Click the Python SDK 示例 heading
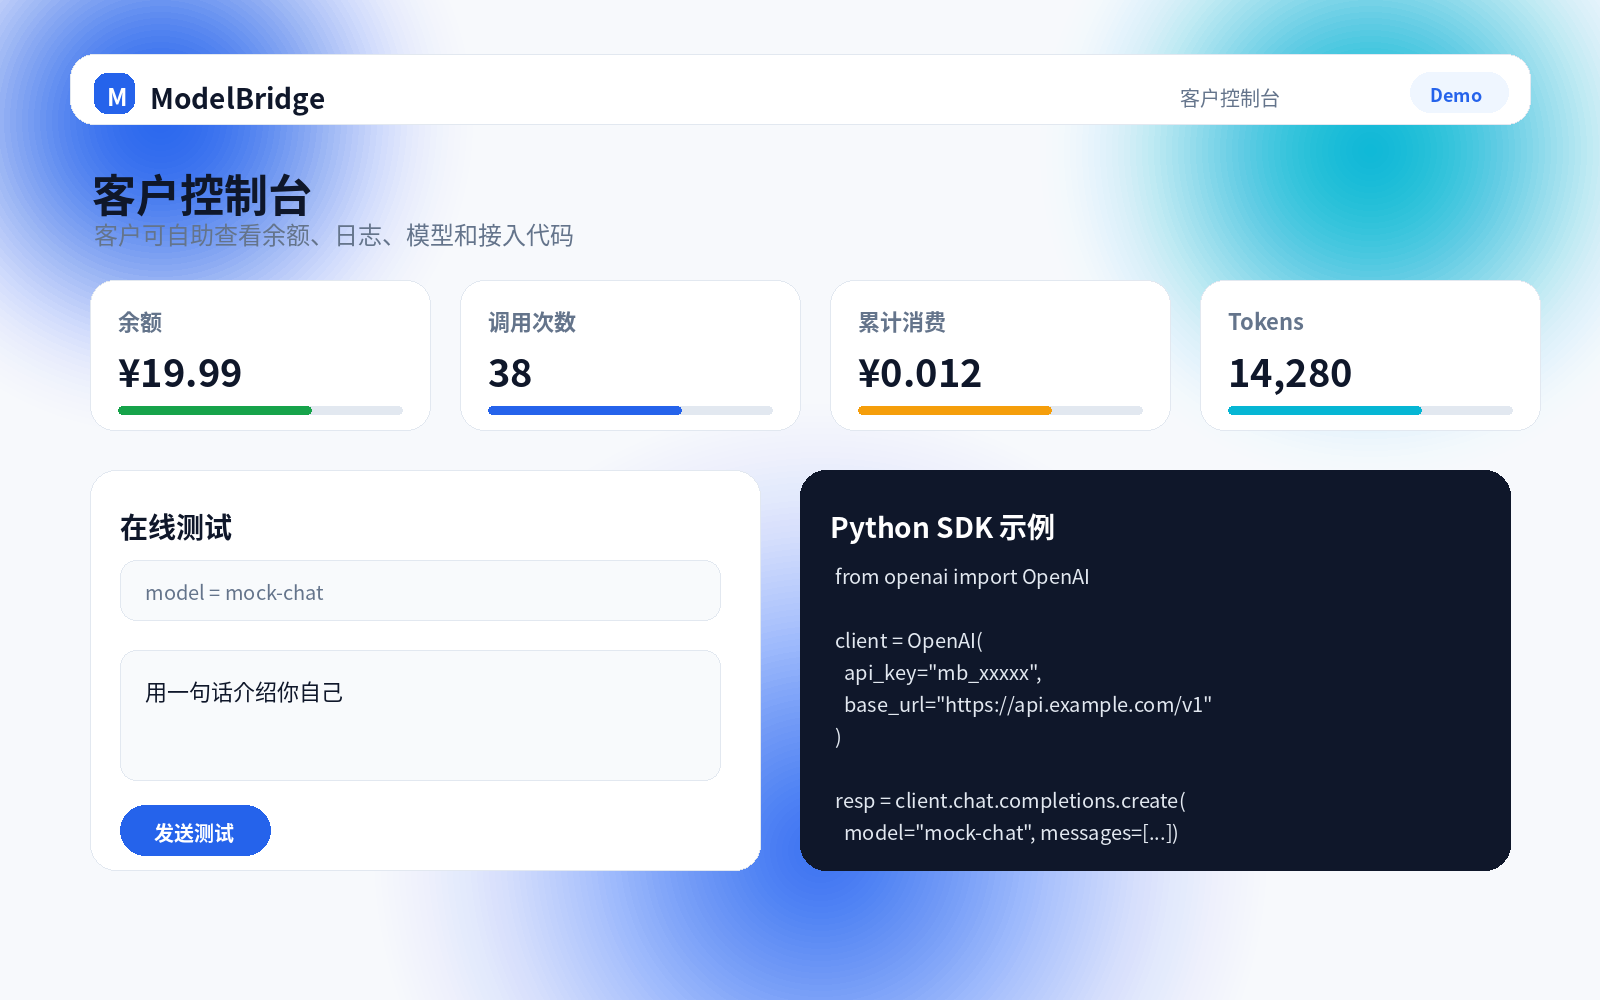 pyautogui.click(x=942, y=527)
